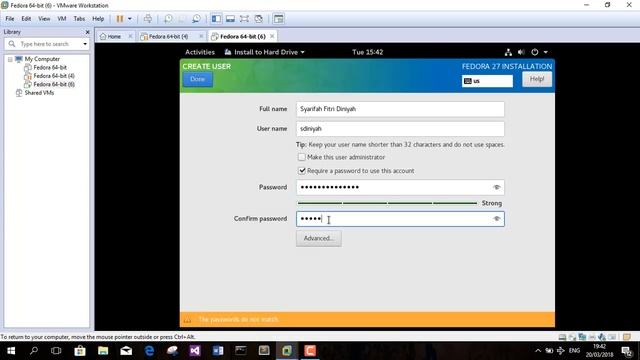Click the blue Done button

(198, 79)
